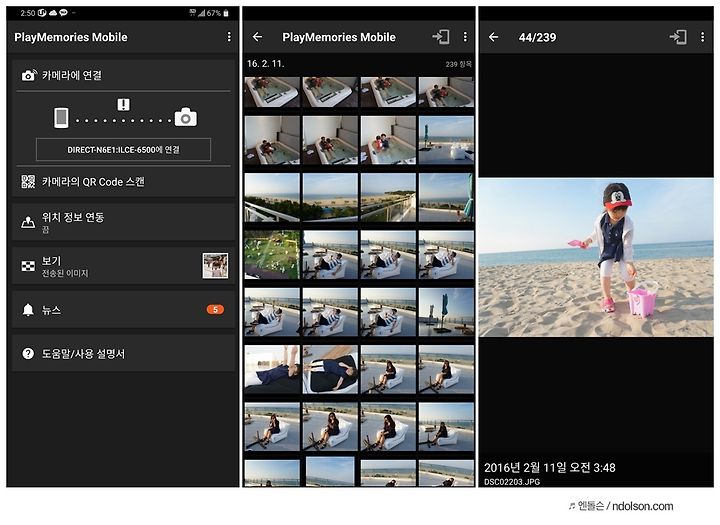Screen dimensions: 720x525
Task: Tap the 44/239 photo counter
Action: [537, 37]
